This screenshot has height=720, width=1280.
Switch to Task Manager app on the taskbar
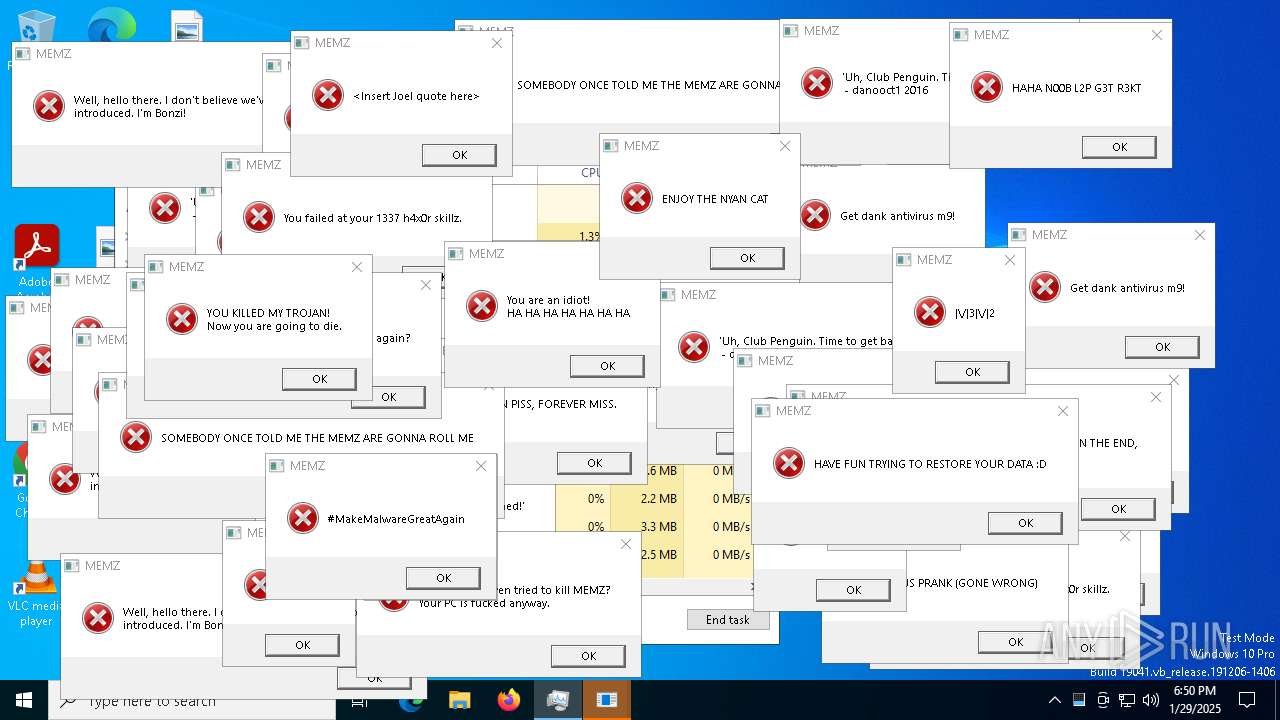(x=557, y=700)
